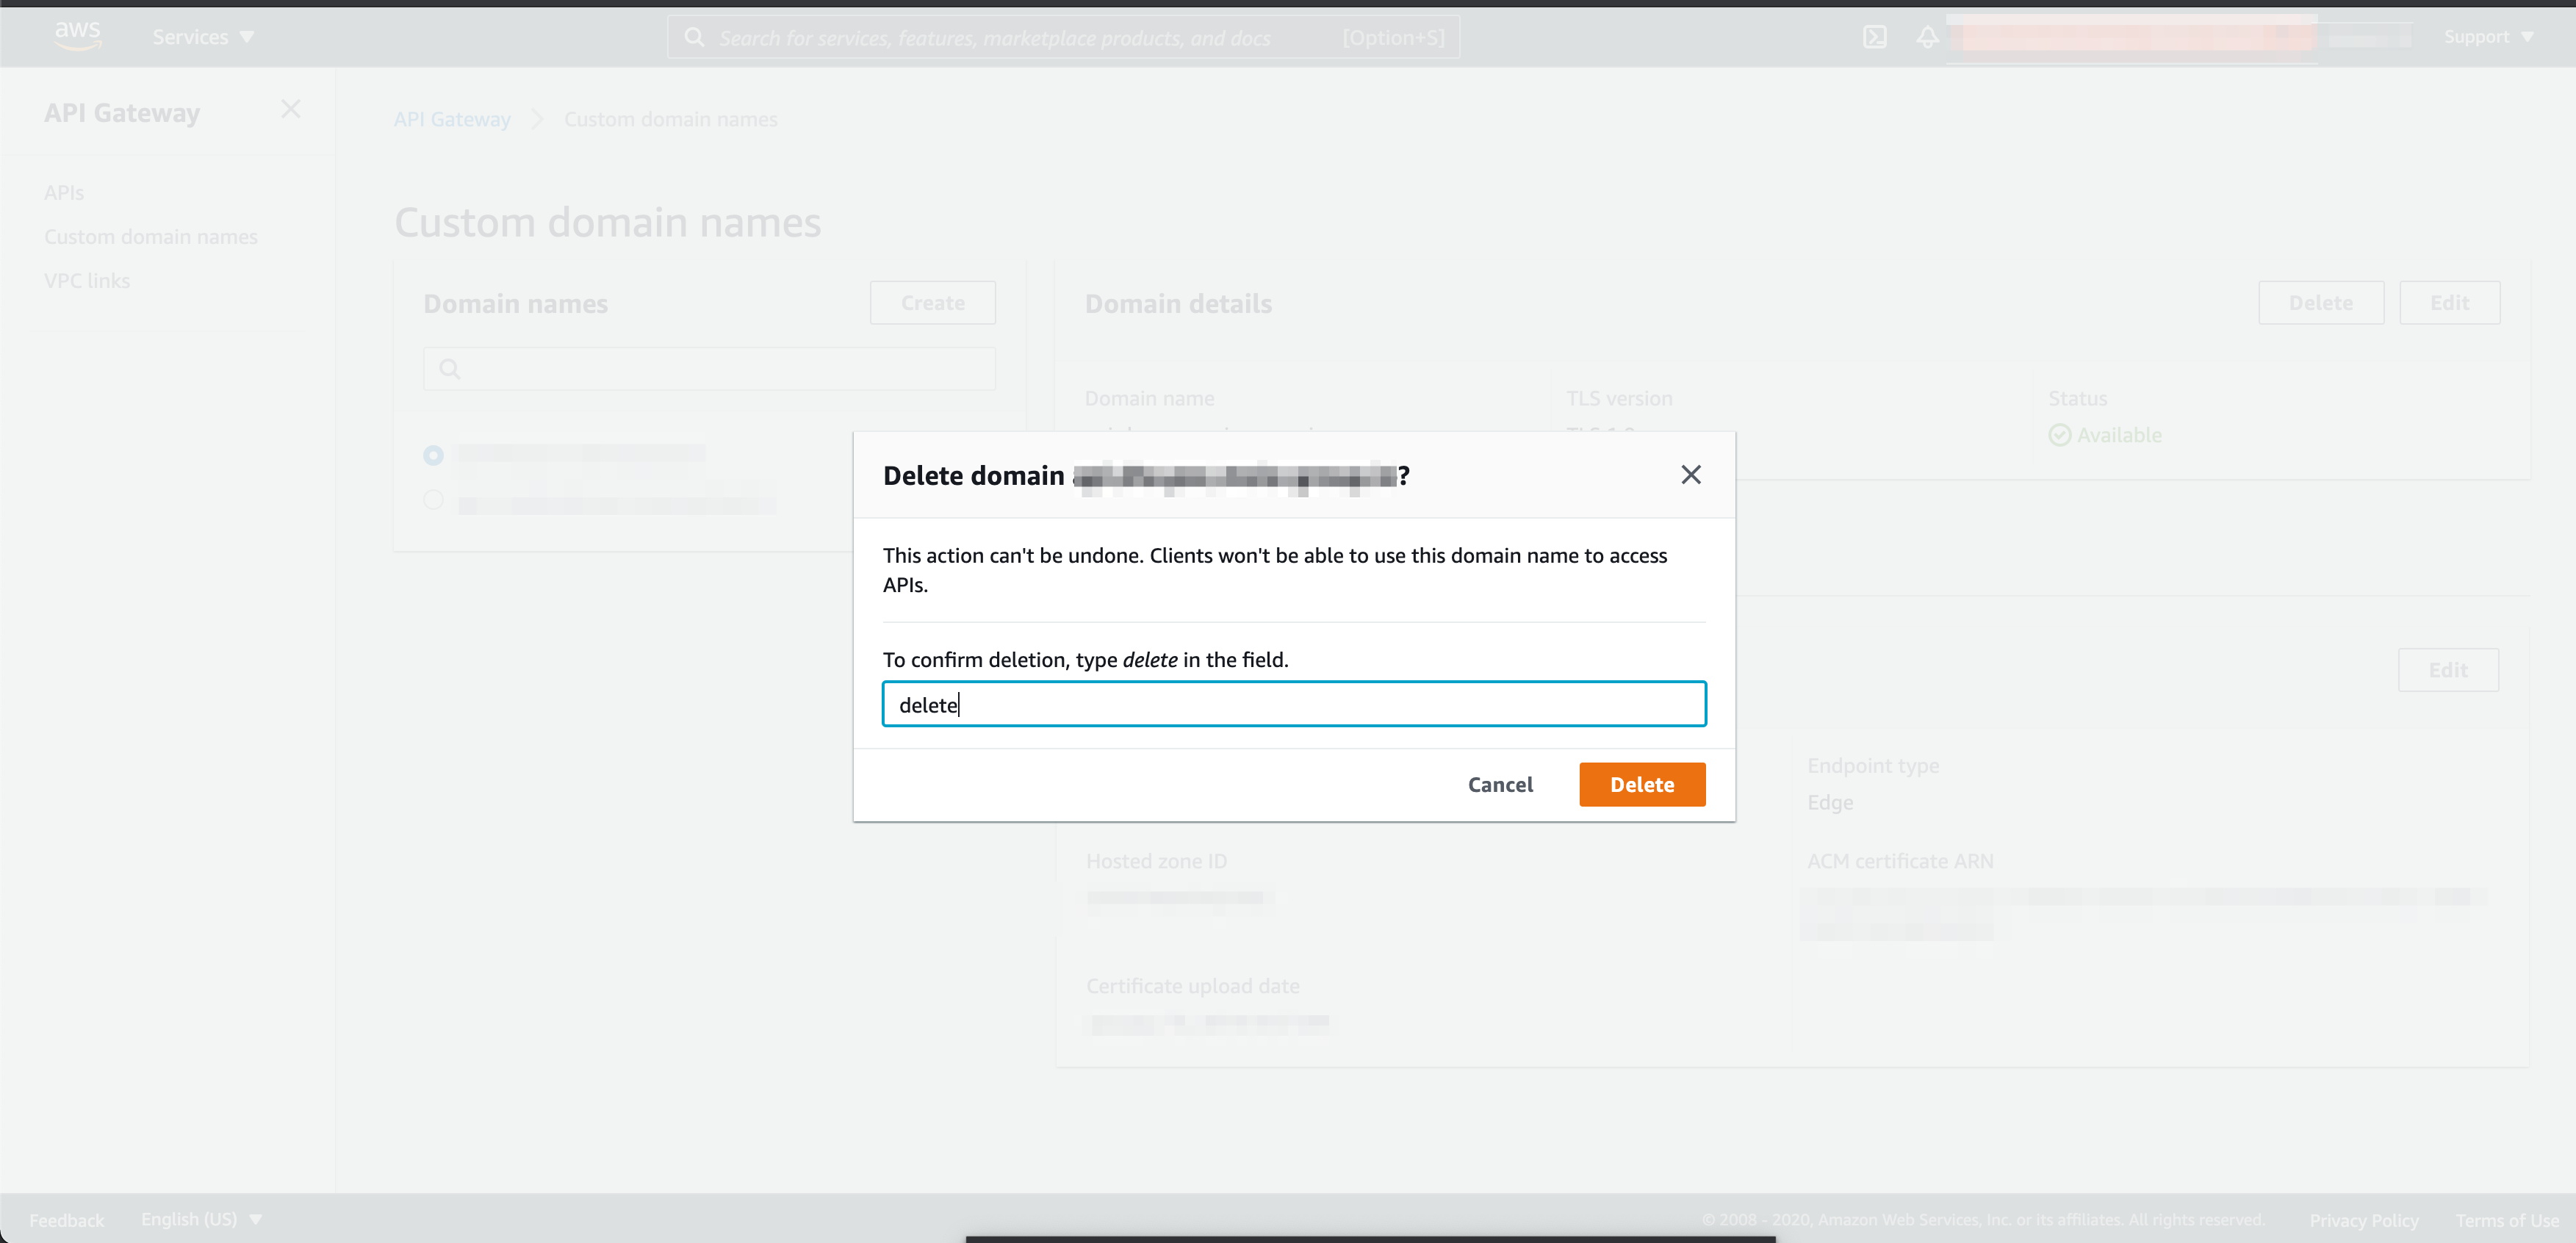Open the CloudShell terminal icon
The height and width of the screenshot is (1243, 2576).
(x=1874, y=37)
